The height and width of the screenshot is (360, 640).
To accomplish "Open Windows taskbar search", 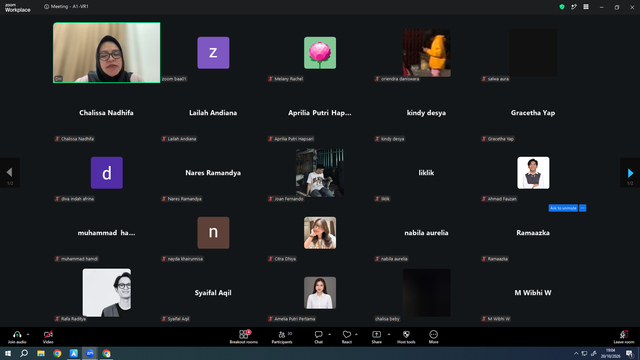I will tap(24, 353).
